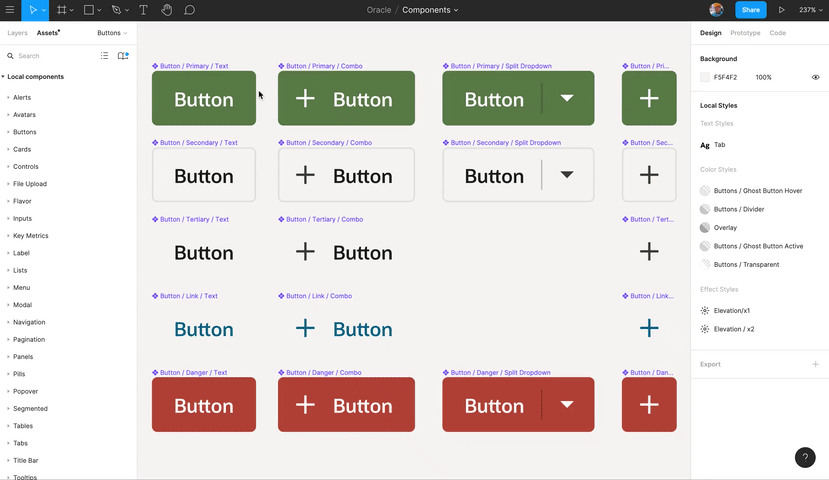Image resolution: width=829 pixels, height=480 pixels.
Task: Present the prototype with play button
Action: [x=781, y=10]
